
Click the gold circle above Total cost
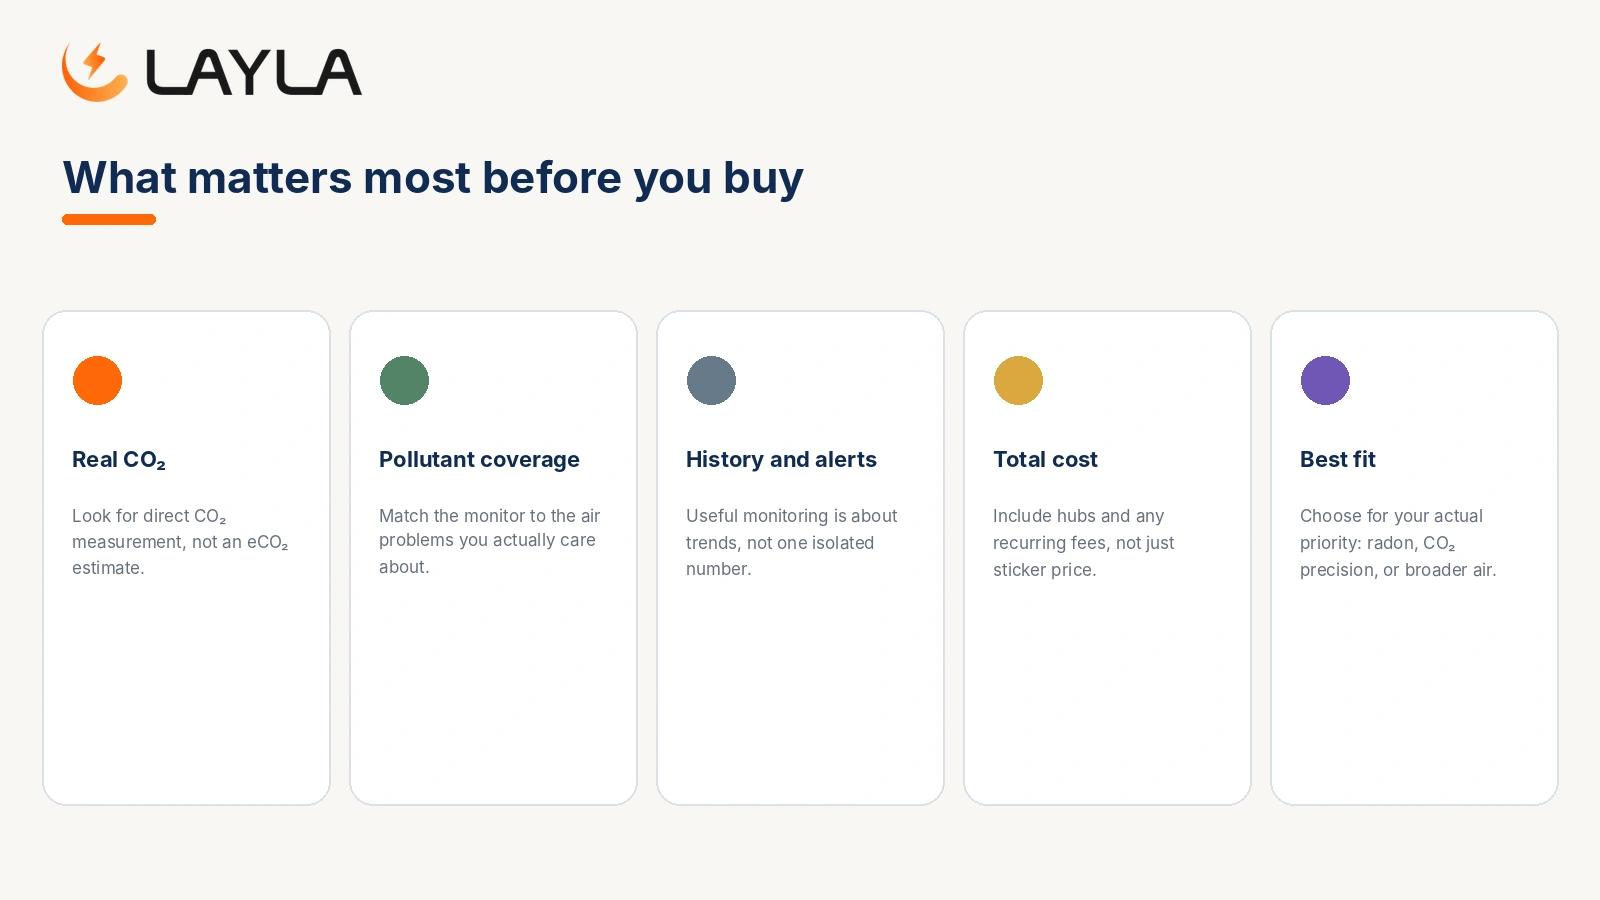[1018, 380]
